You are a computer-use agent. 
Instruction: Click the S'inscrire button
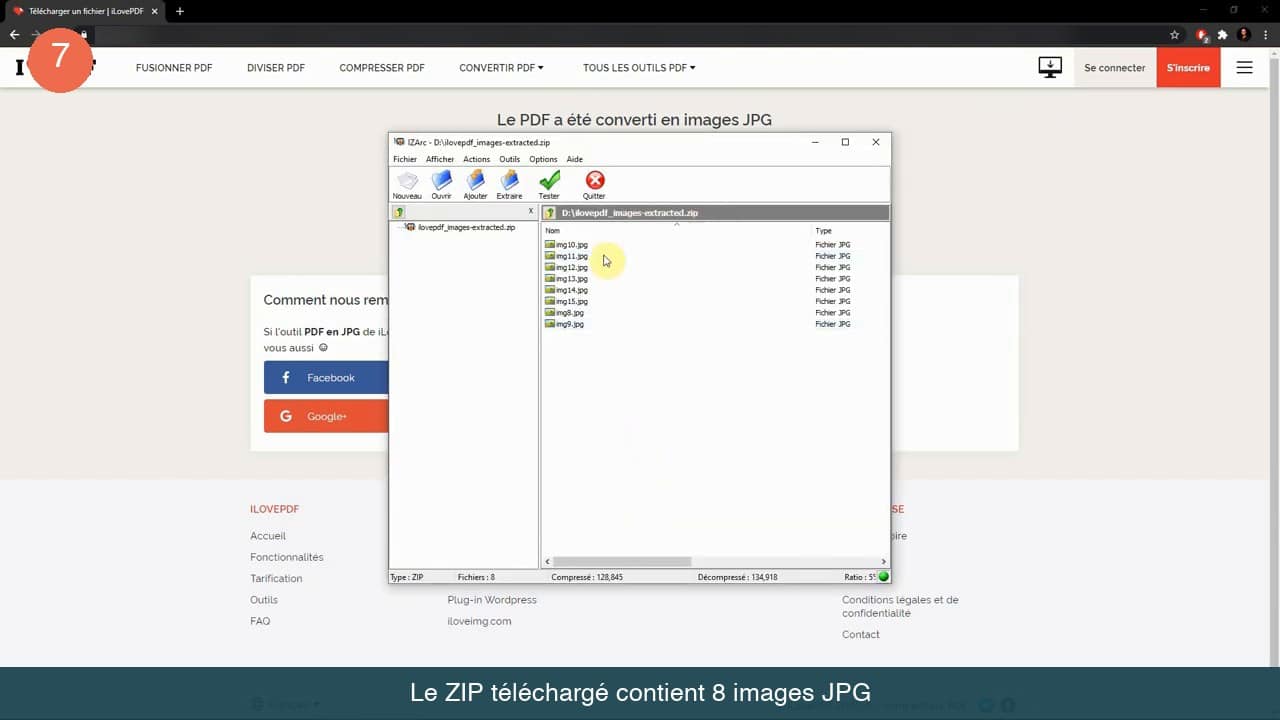point(1188,68)
